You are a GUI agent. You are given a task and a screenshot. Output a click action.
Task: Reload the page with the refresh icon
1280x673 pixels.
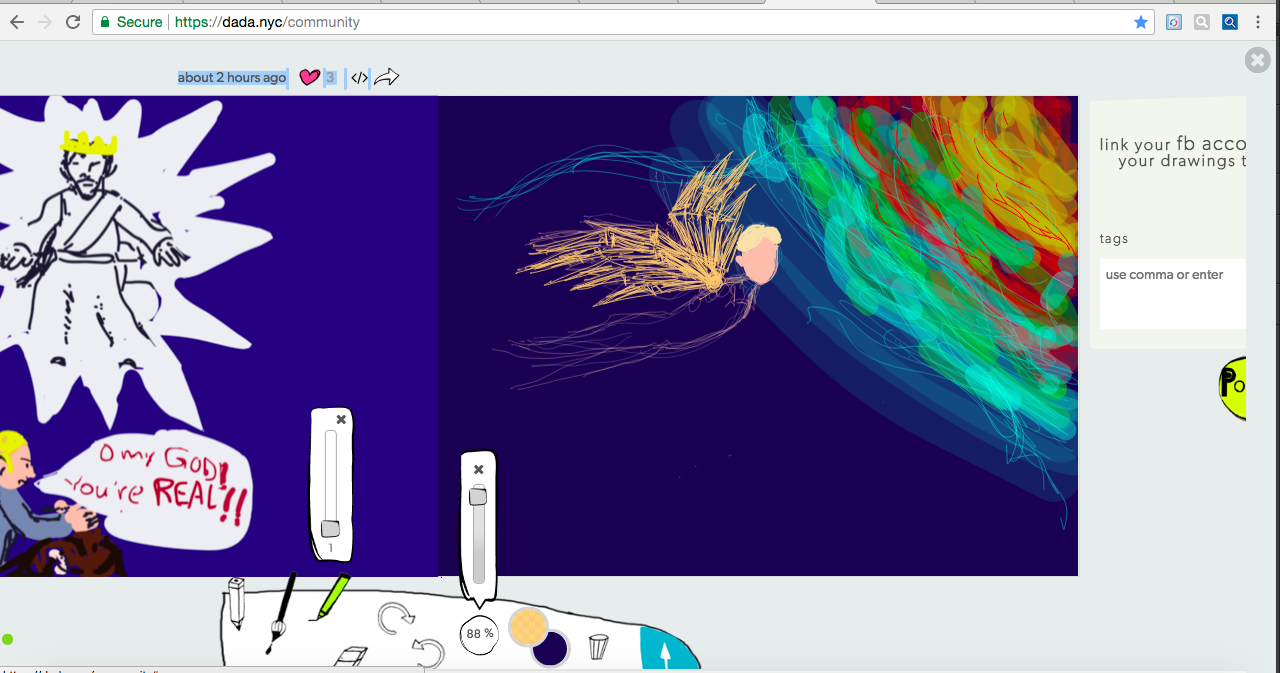click(73, 22)
